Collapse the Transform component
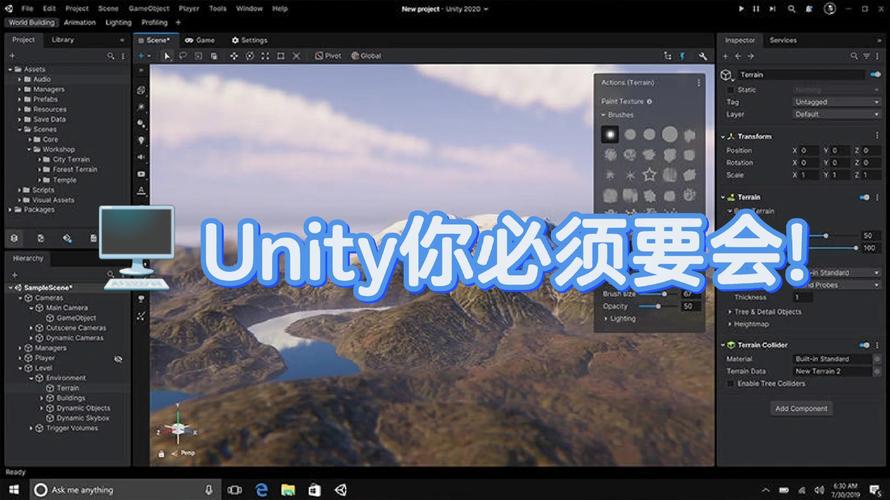The image size is (890, 500). pos(723,137)
